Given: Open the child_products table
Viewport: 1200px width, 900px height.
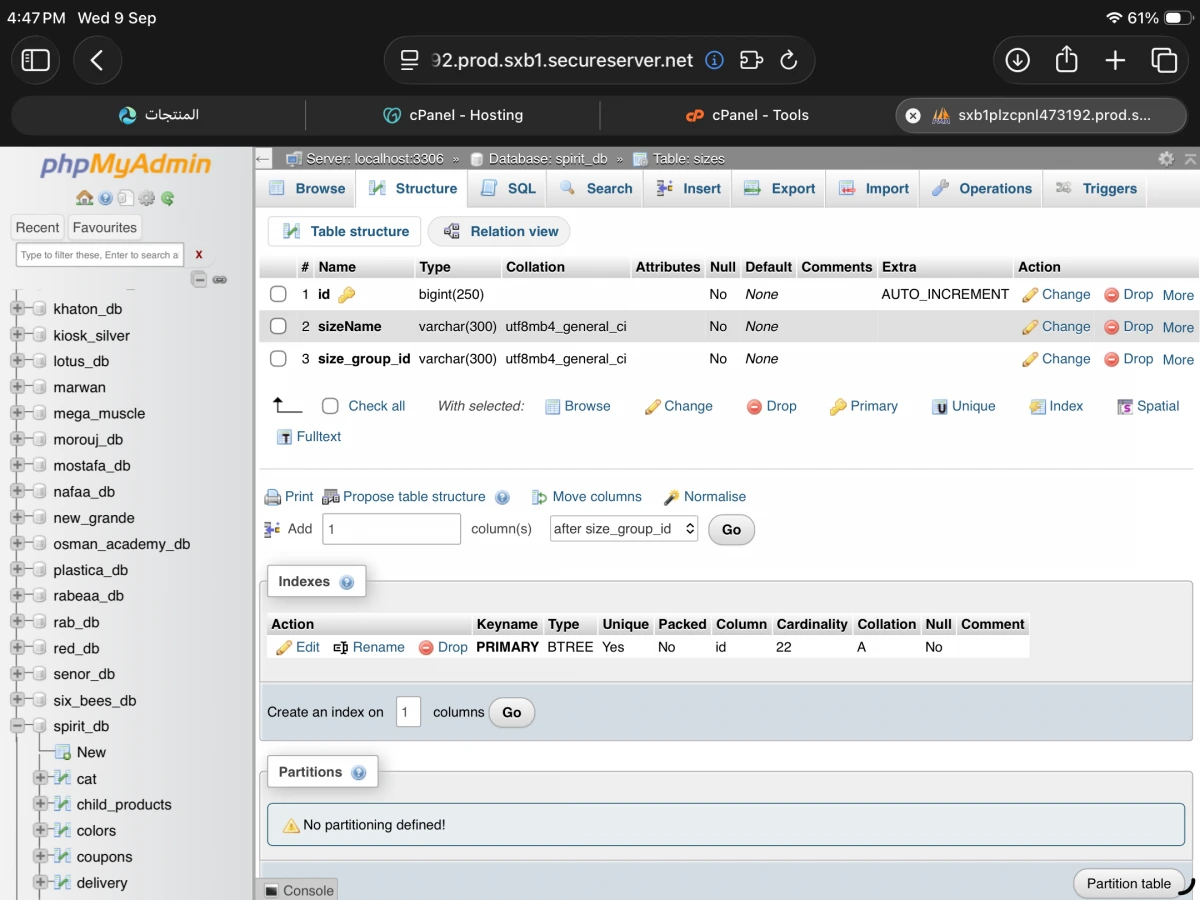Looking at the screenshot, I should [x=124, y=805].
